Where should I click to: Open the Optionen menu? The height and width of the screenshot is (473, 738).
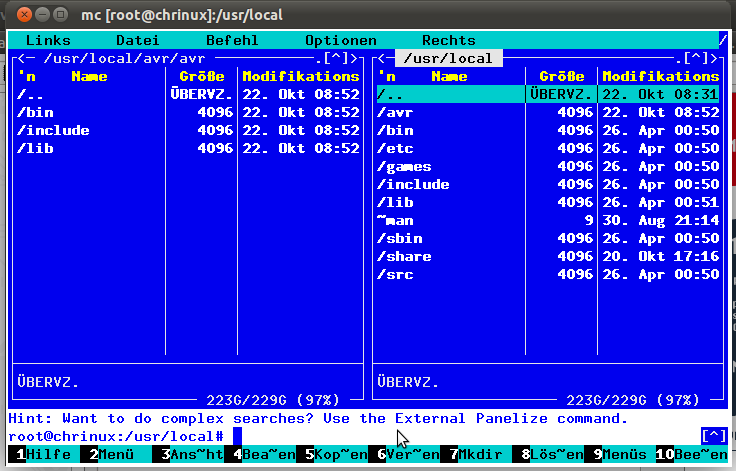[341, 40]
